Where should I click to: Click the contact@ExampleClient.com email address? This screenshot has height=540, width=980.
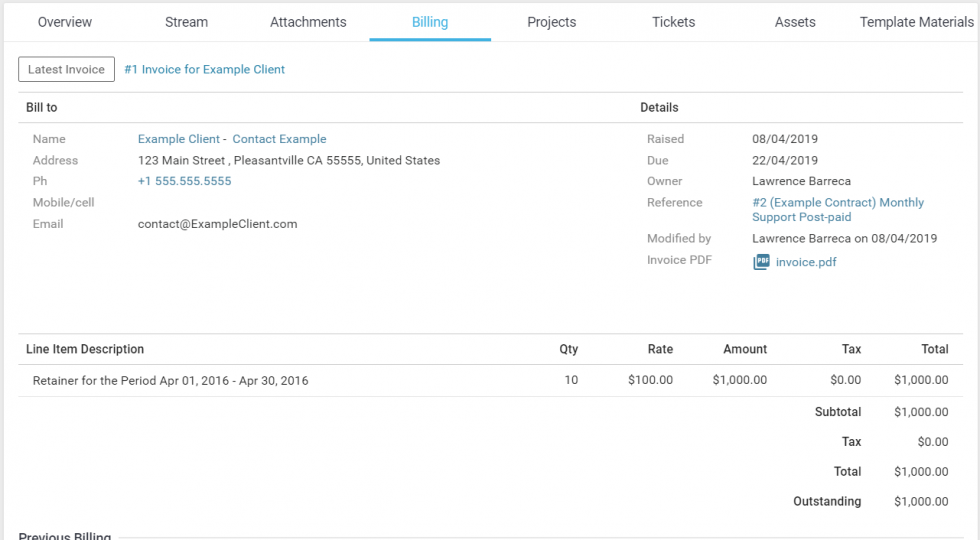tap(217, 224)
